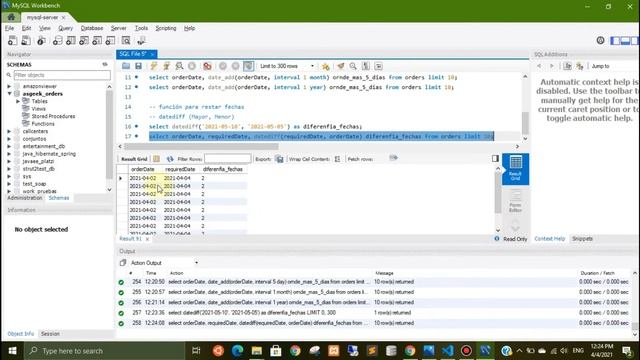Click the Jump to button in SQL Additions

600,66
